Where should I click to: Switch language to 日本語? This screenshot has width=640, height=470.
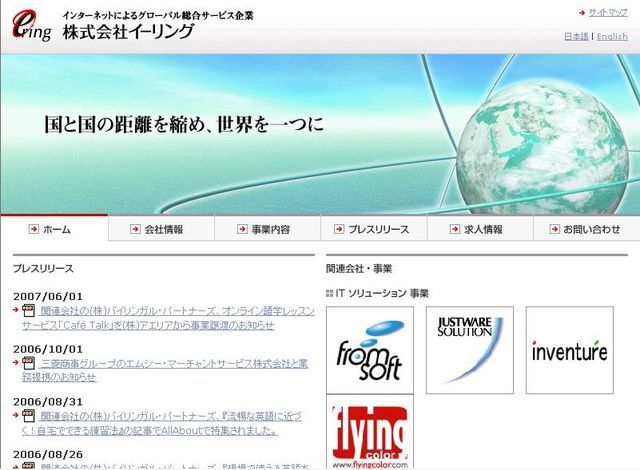pyautogui.click(x=576, y=36)
